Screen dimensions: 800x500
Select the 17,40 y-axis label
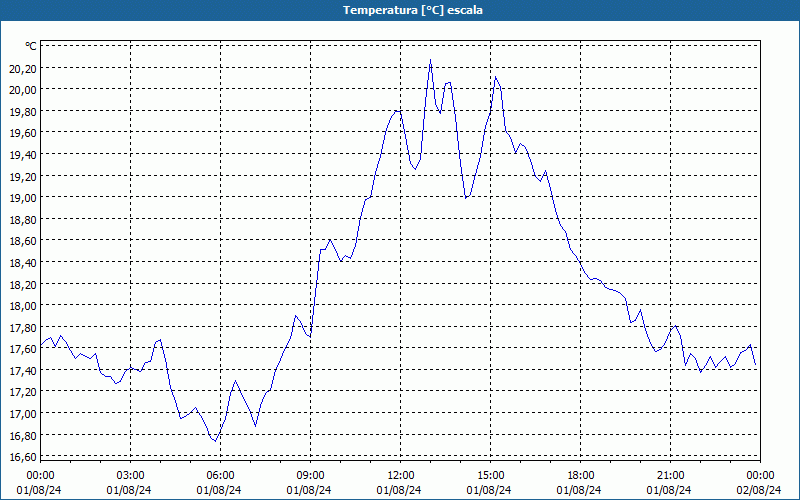click(23, 370)
